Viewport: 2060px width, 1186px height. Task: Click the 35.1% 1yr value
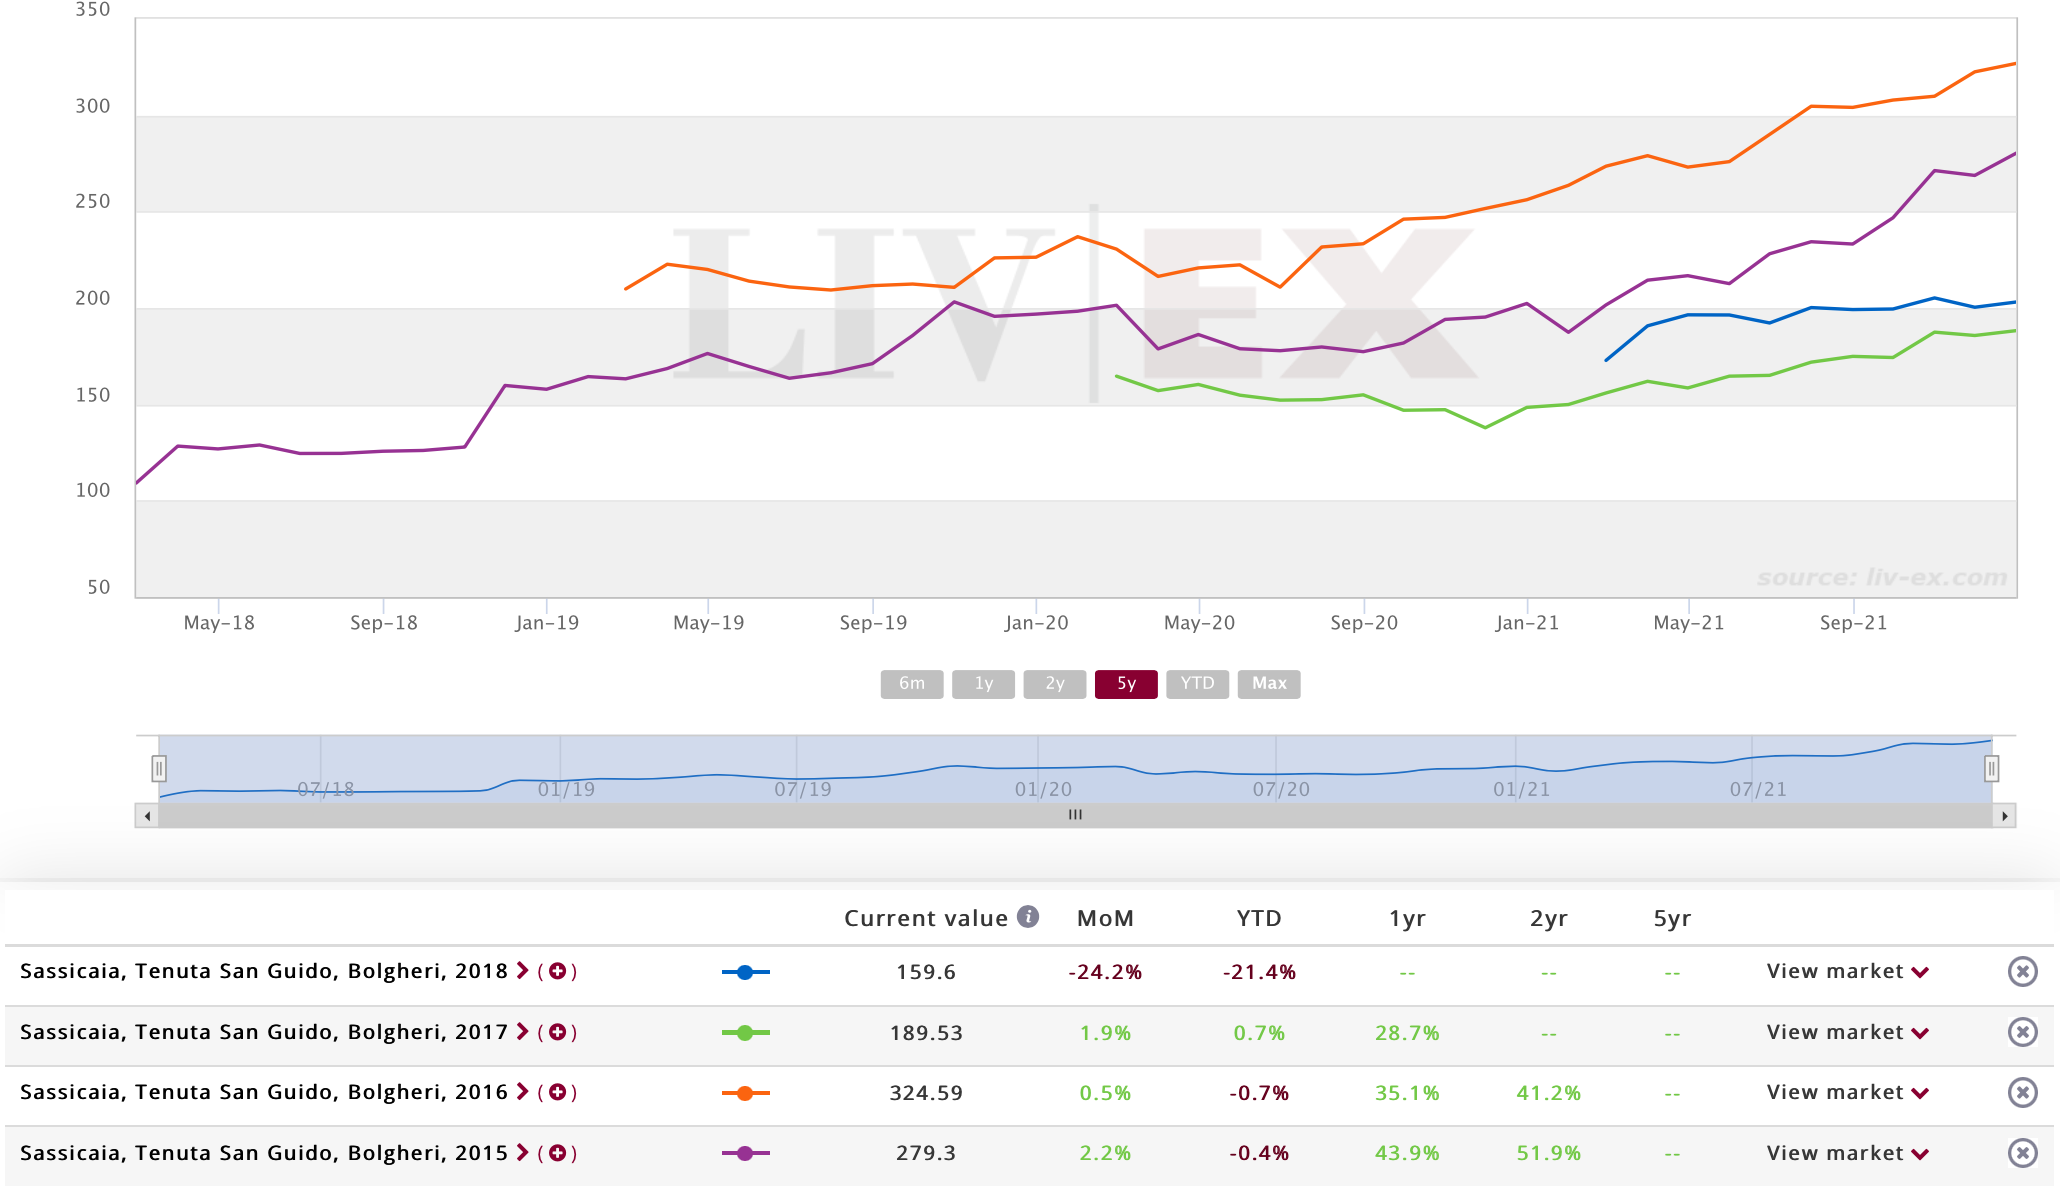point(1407,1093)
